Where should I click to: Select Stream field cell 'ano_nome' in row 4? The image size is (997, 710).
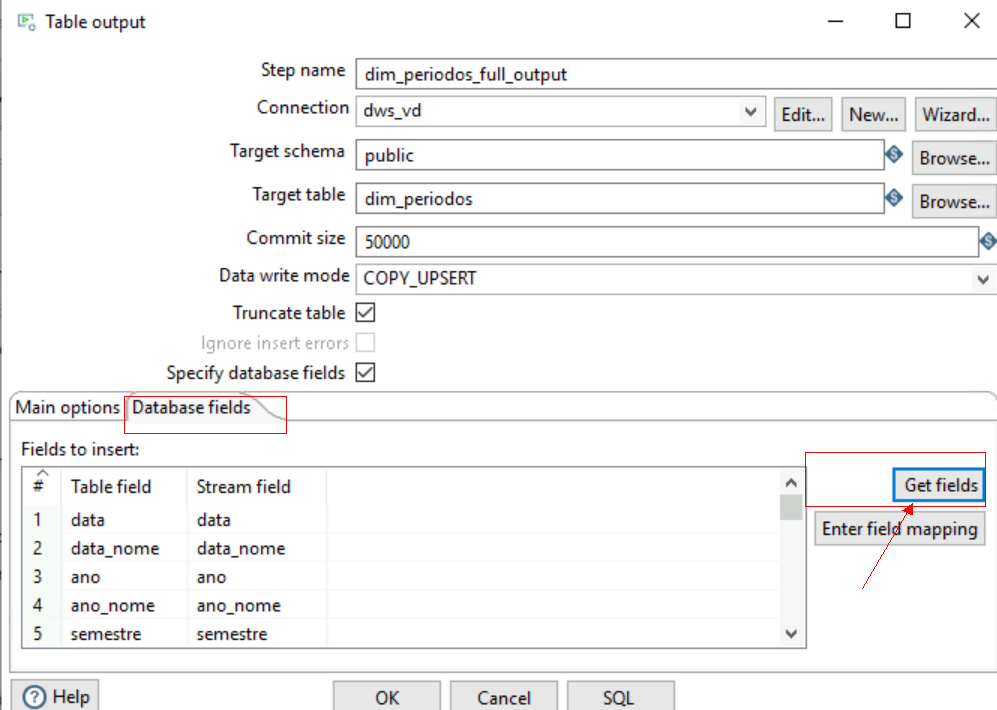tap(257, 605)
